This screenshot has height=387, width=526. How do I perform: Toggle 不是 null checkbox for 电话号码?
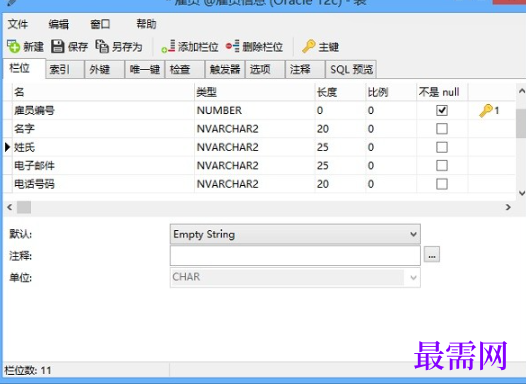point(441,184)
